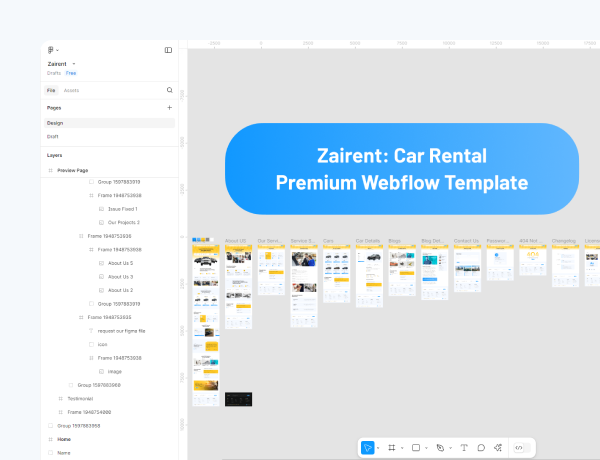Select the Frame 1948753935 layer

click(x=109, y=317)
